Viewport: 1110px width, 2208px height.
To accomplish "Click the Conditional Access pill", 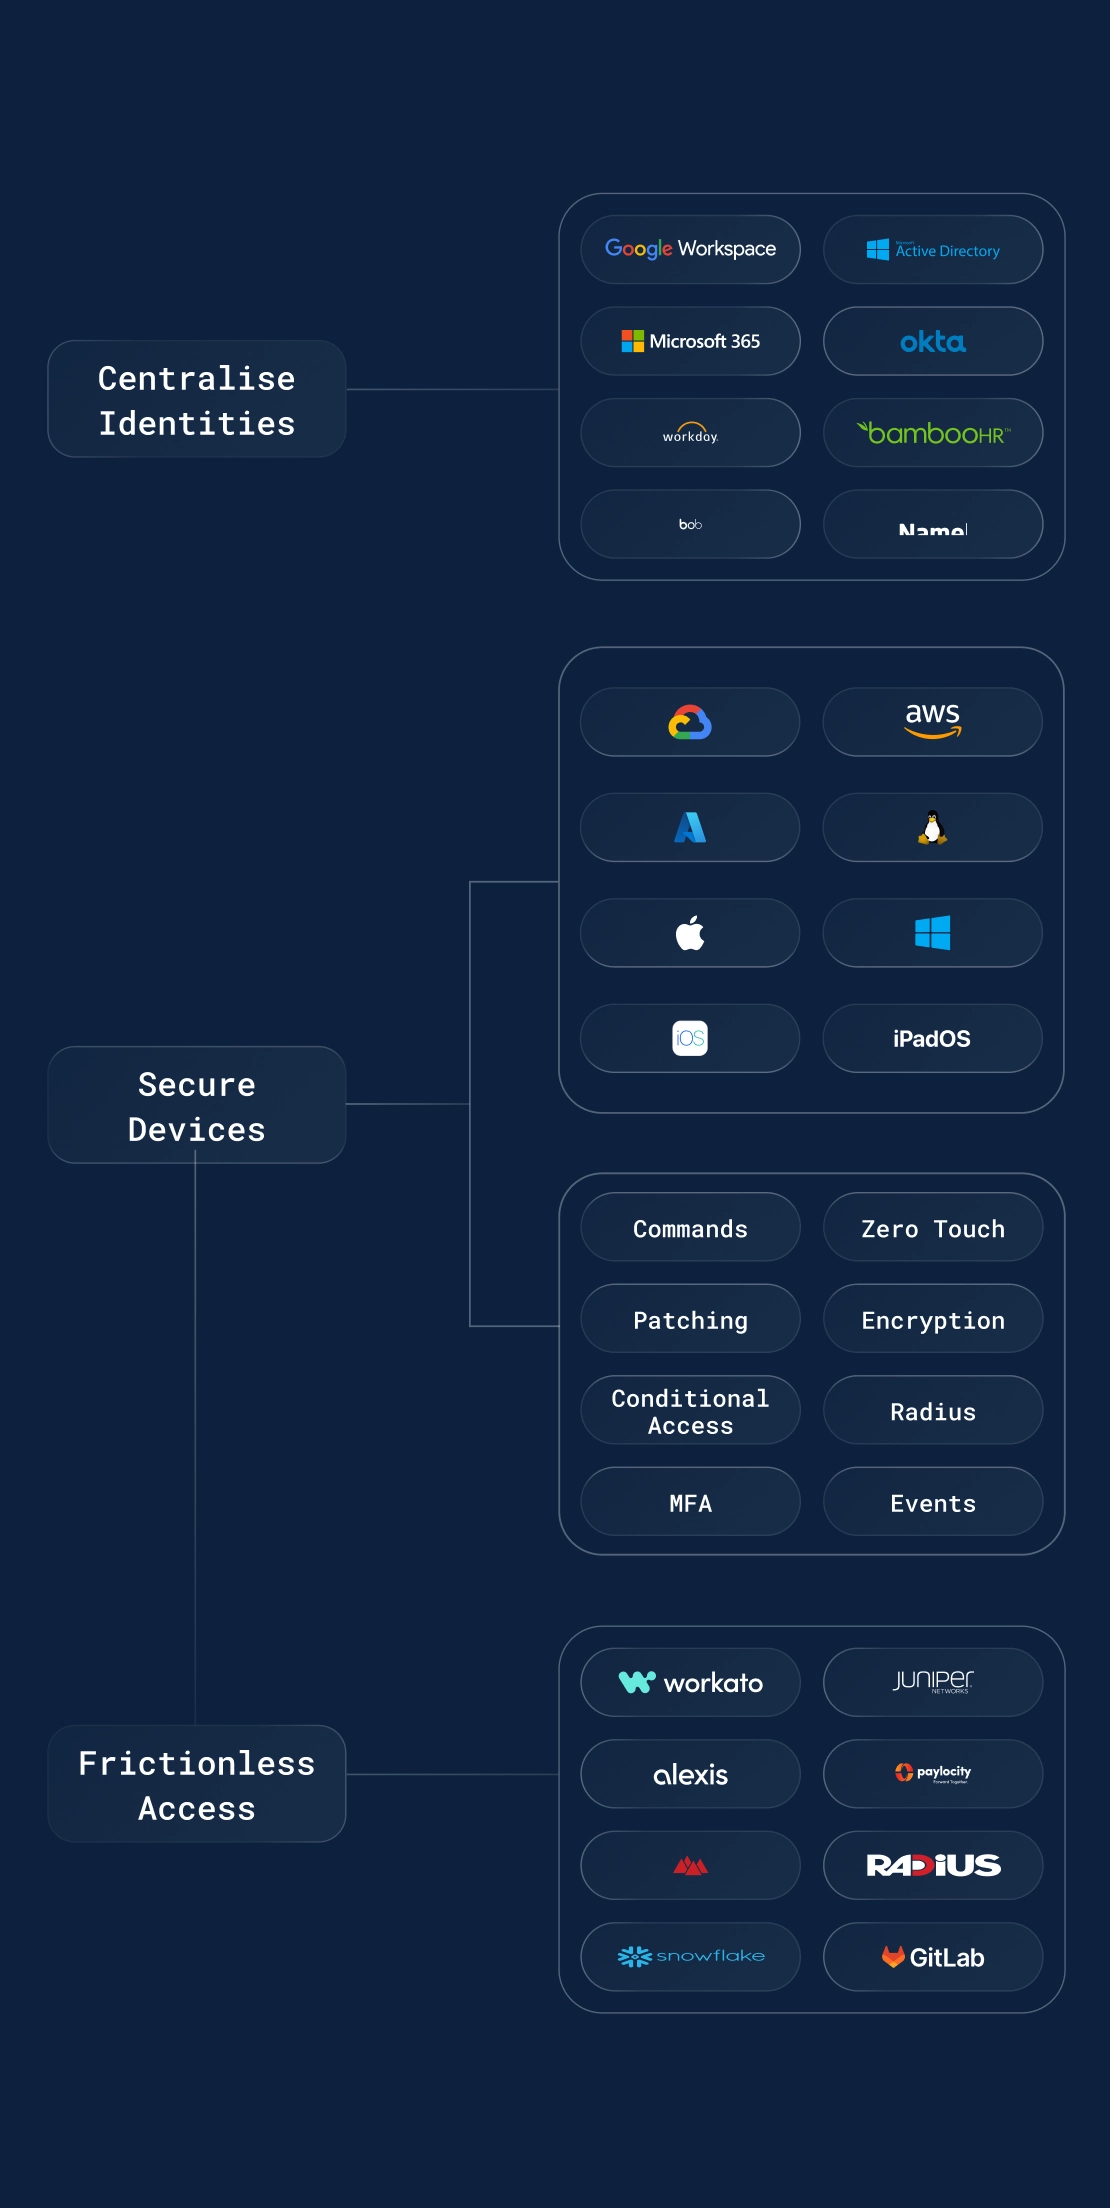I will coord(690,1410).
